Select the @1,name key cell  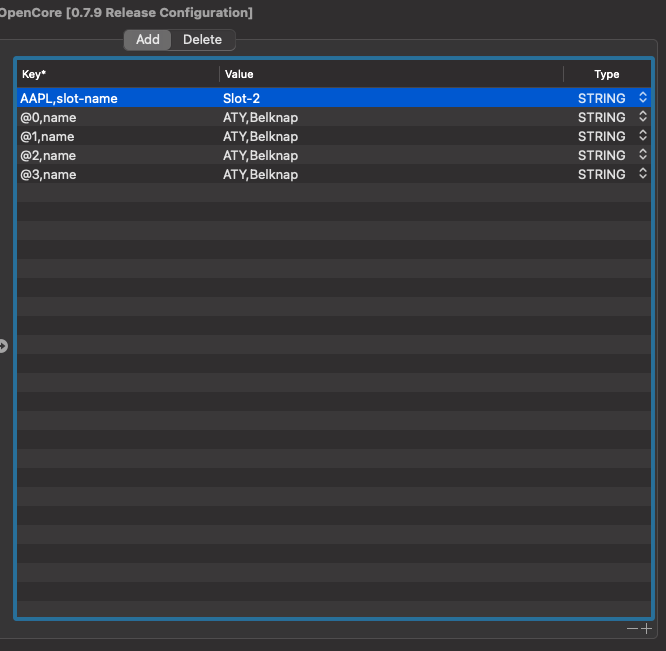click(x=118, y=136)
